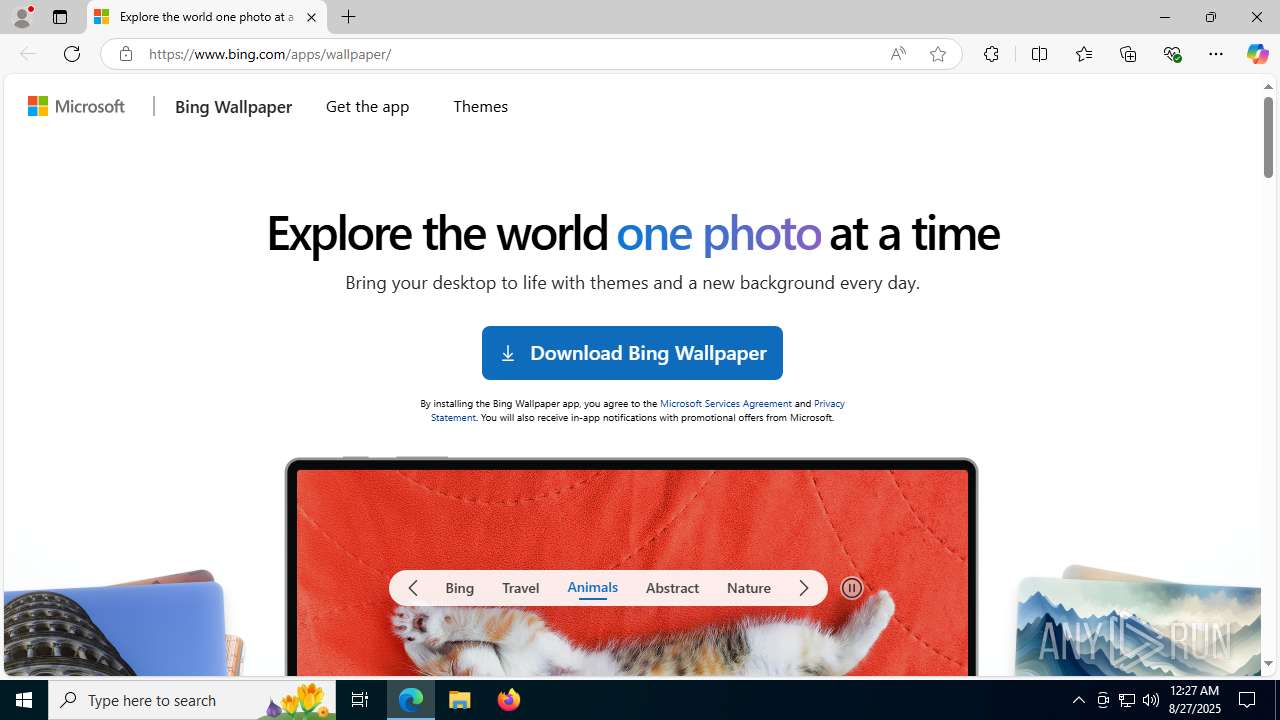Click the kitten wallpaper preview image
Screen dimensions: 1280x720
point(632,572)
